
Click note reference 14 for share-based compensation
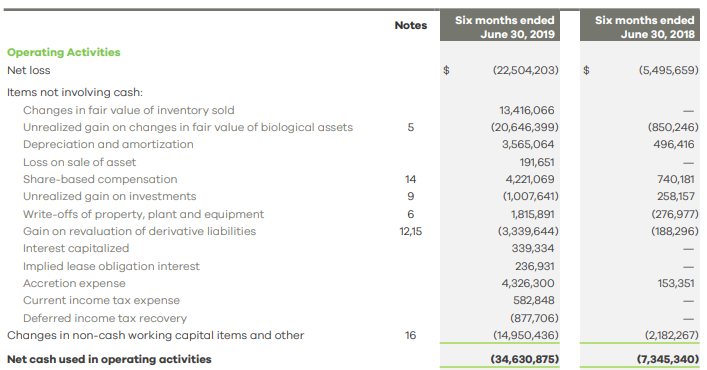[410, 179]
